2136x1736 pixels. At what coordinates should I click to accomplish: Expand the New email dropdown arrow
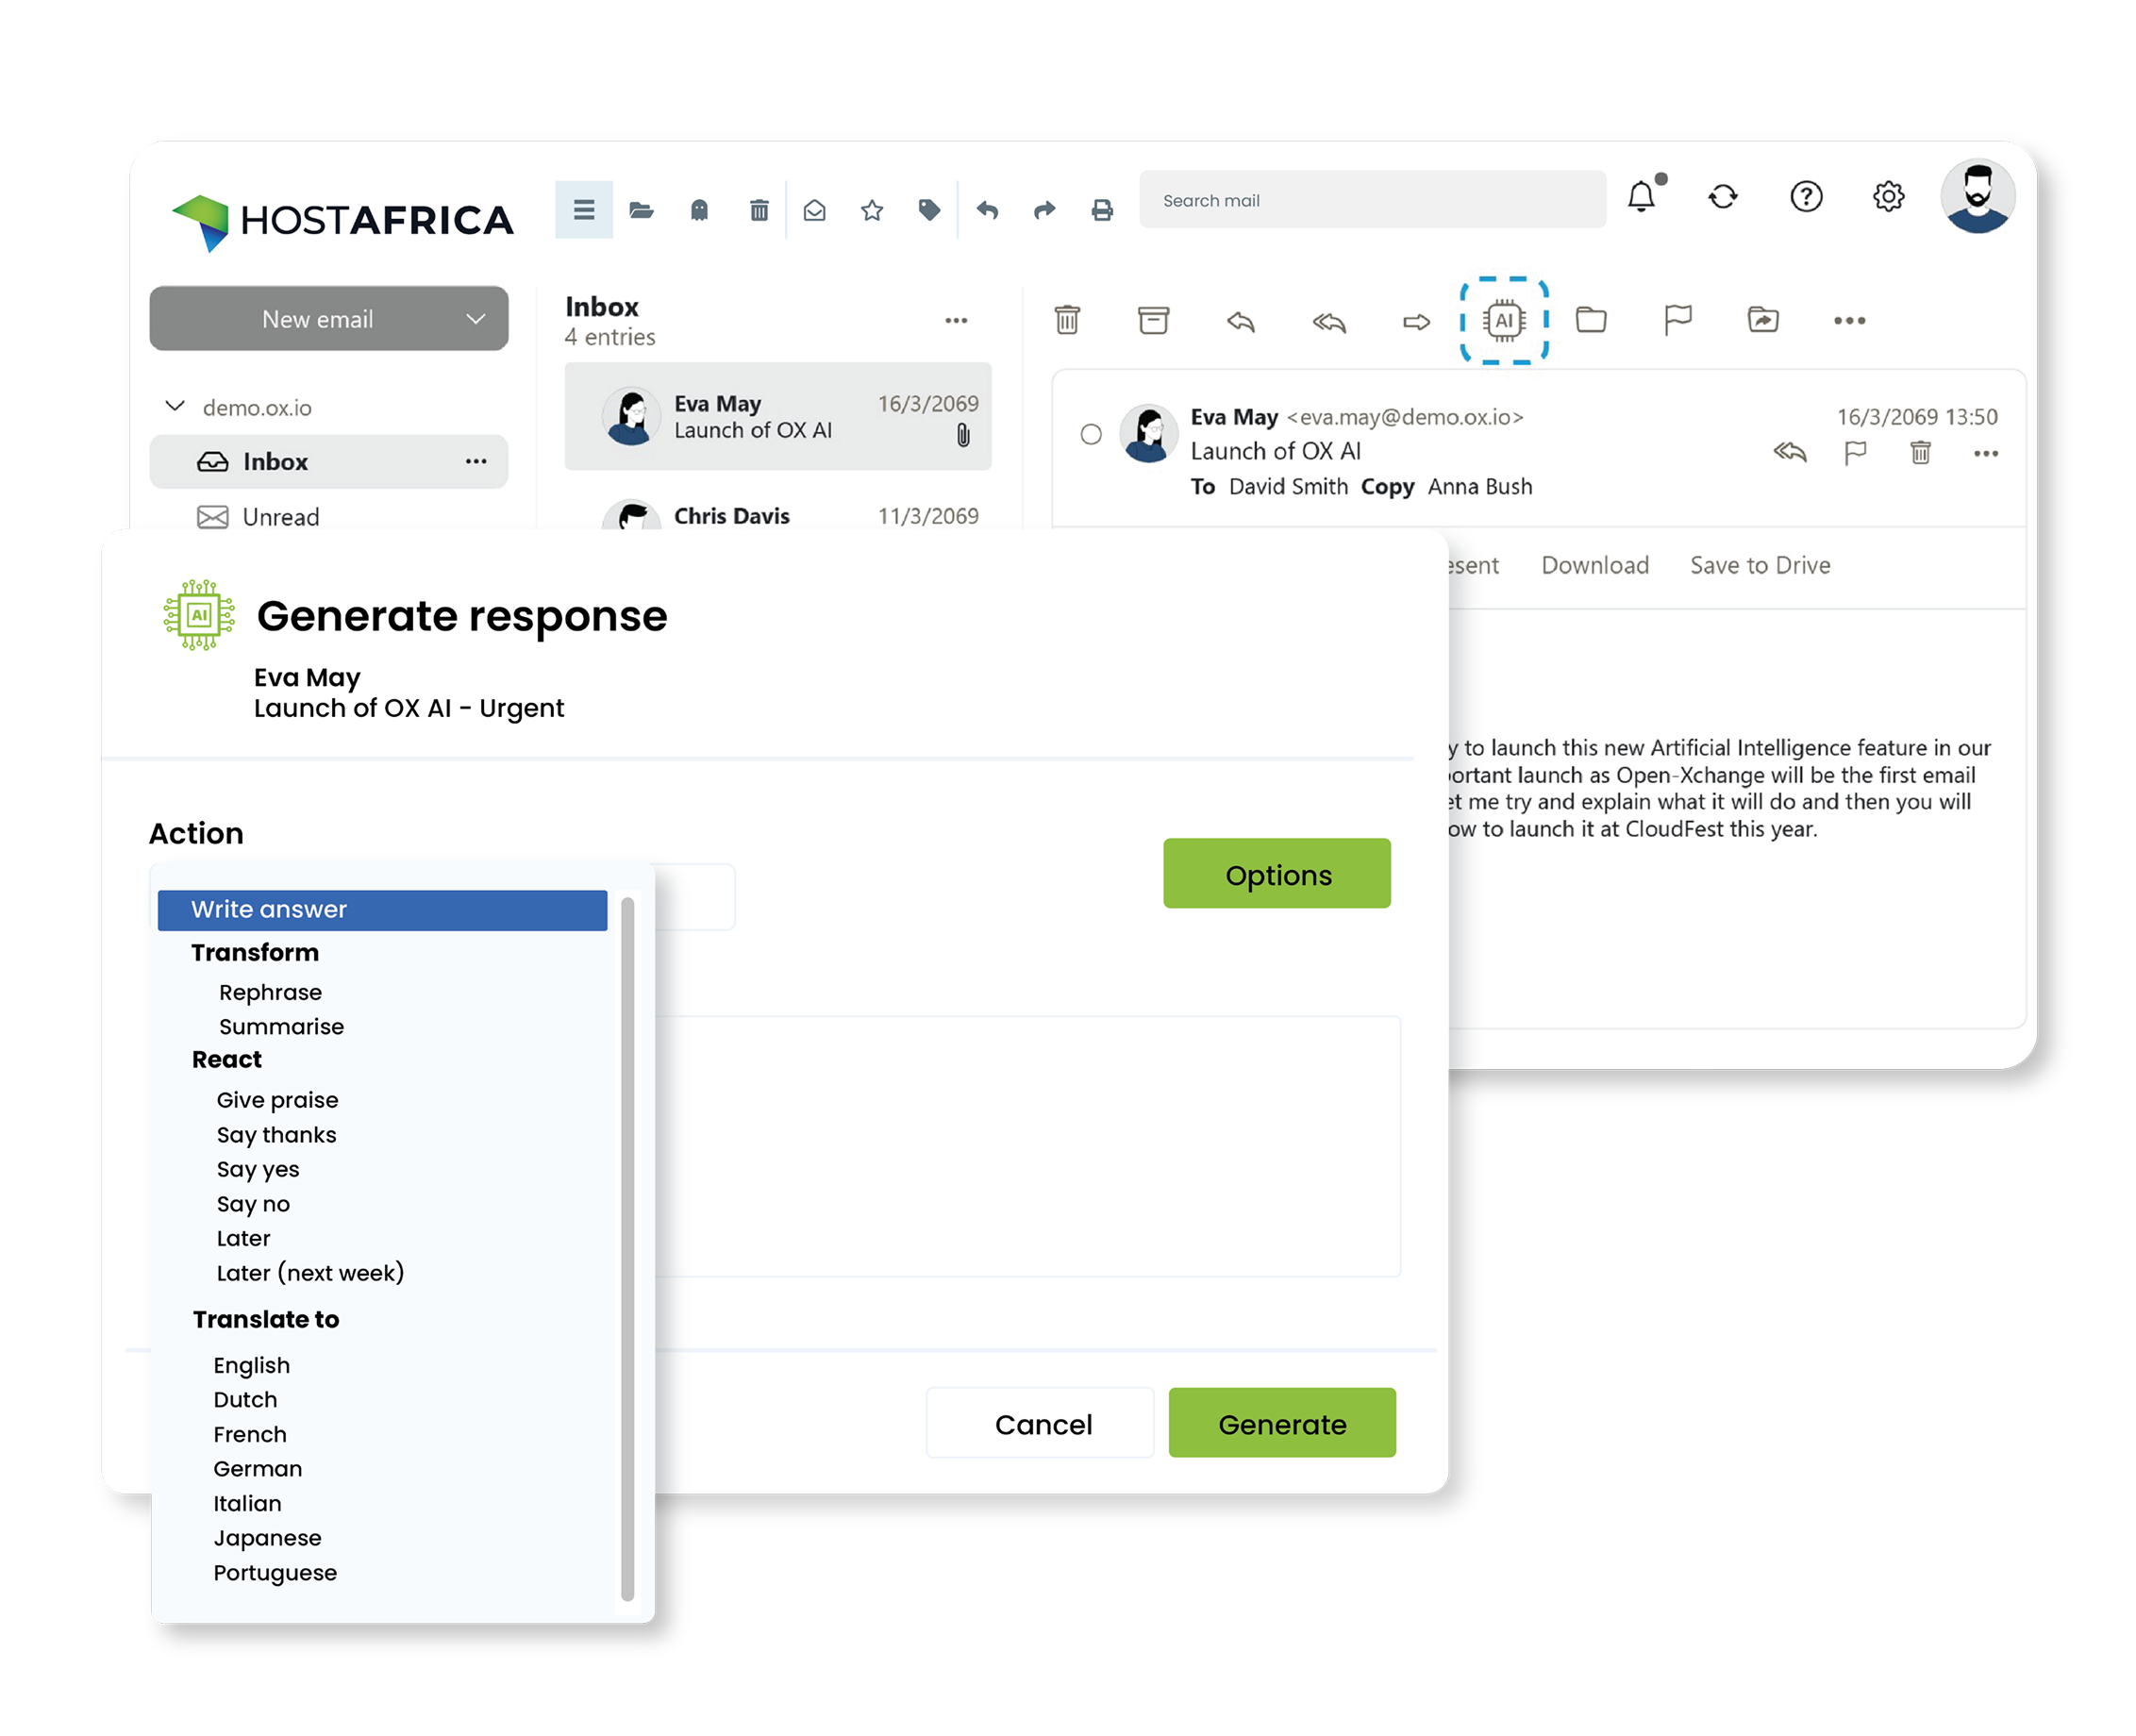(476, 319)
